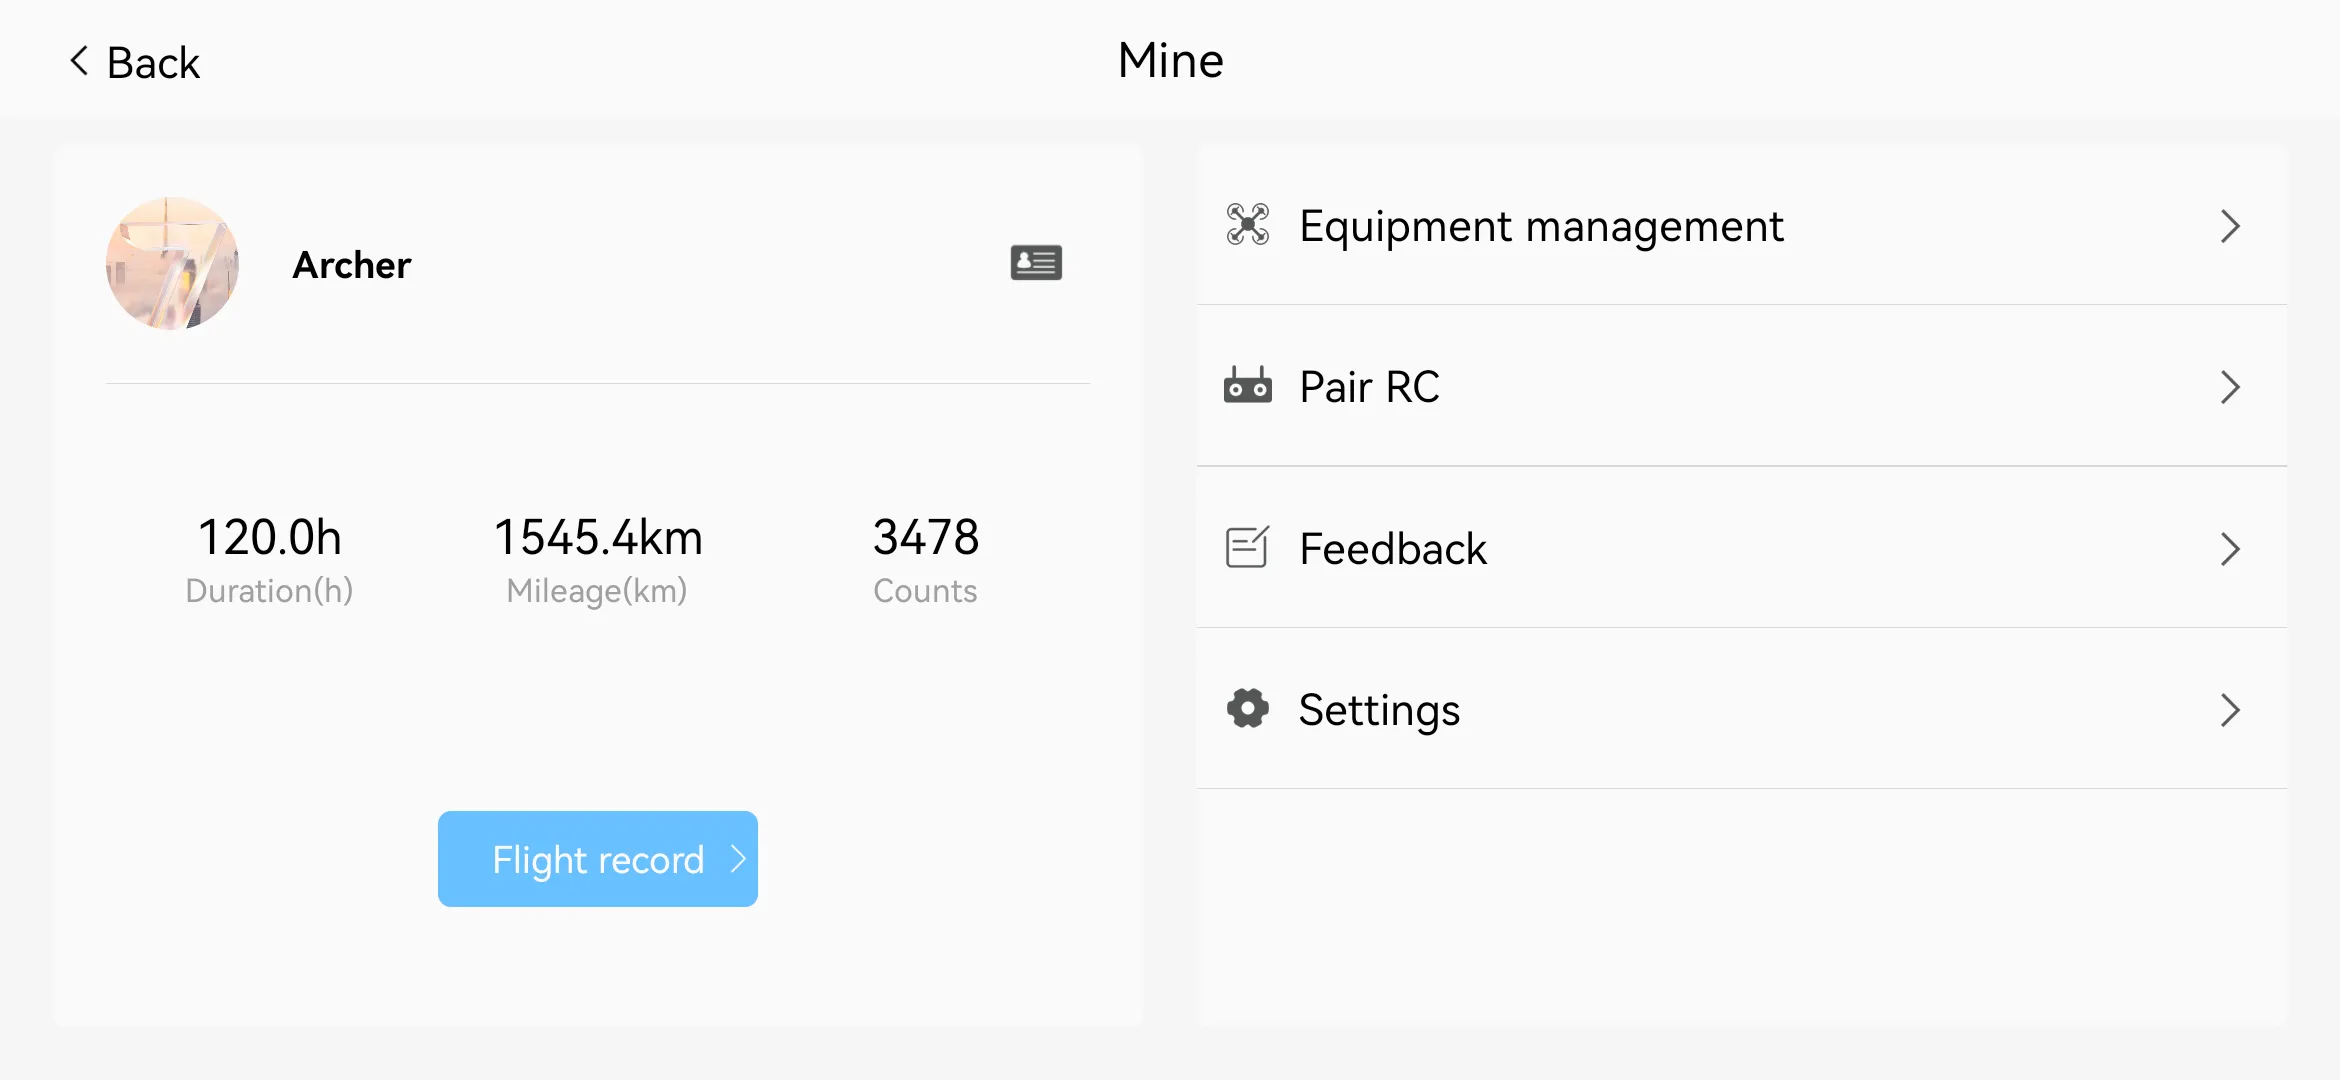The width and height of the screenshot is (2340, 1080).
Task: Open the Equipment management menu entry
Action: tap(1742, 226)
